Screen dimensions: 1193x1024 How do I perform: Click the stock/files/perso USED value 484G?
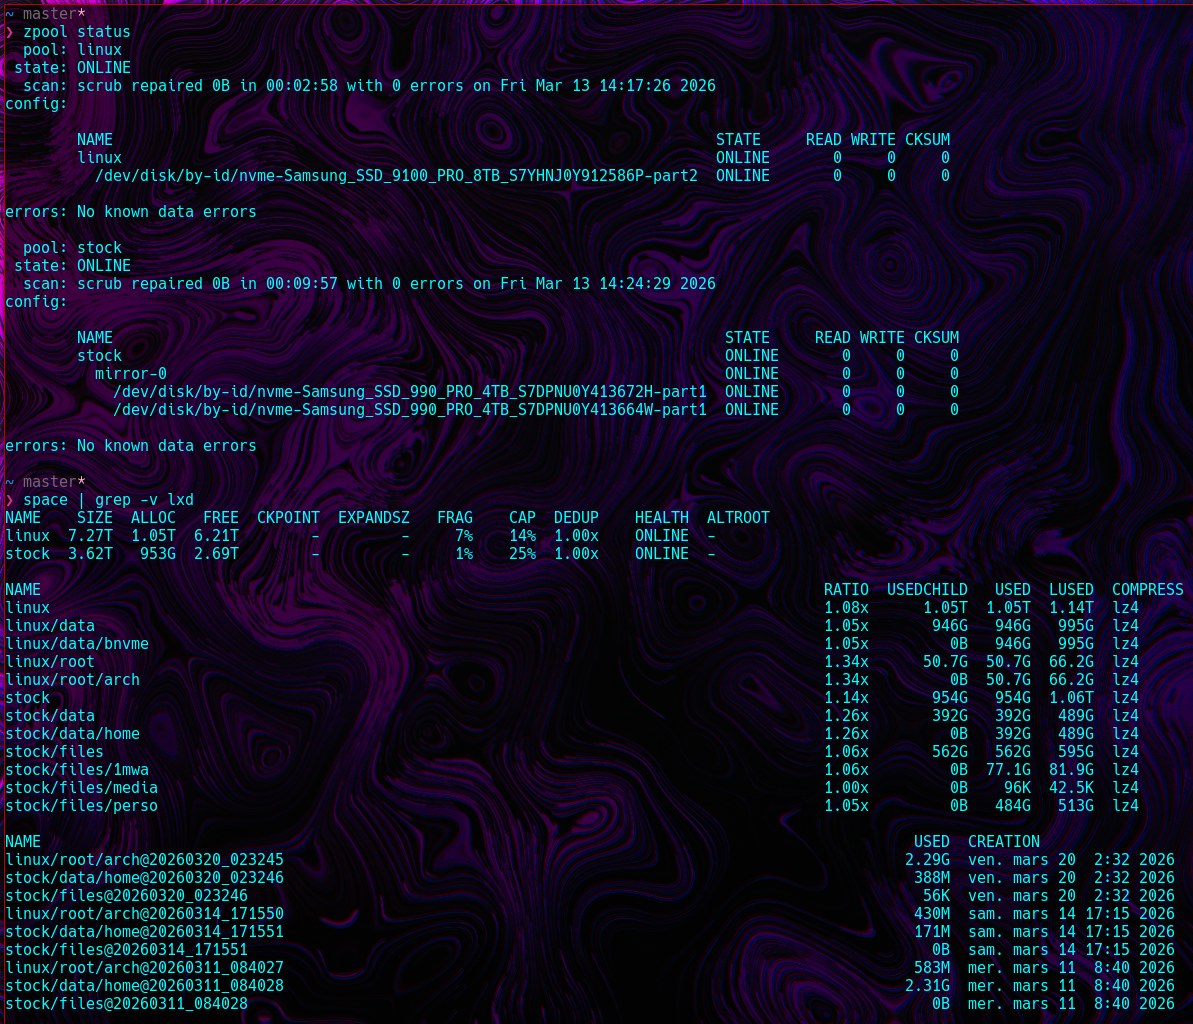(1013, 806)
